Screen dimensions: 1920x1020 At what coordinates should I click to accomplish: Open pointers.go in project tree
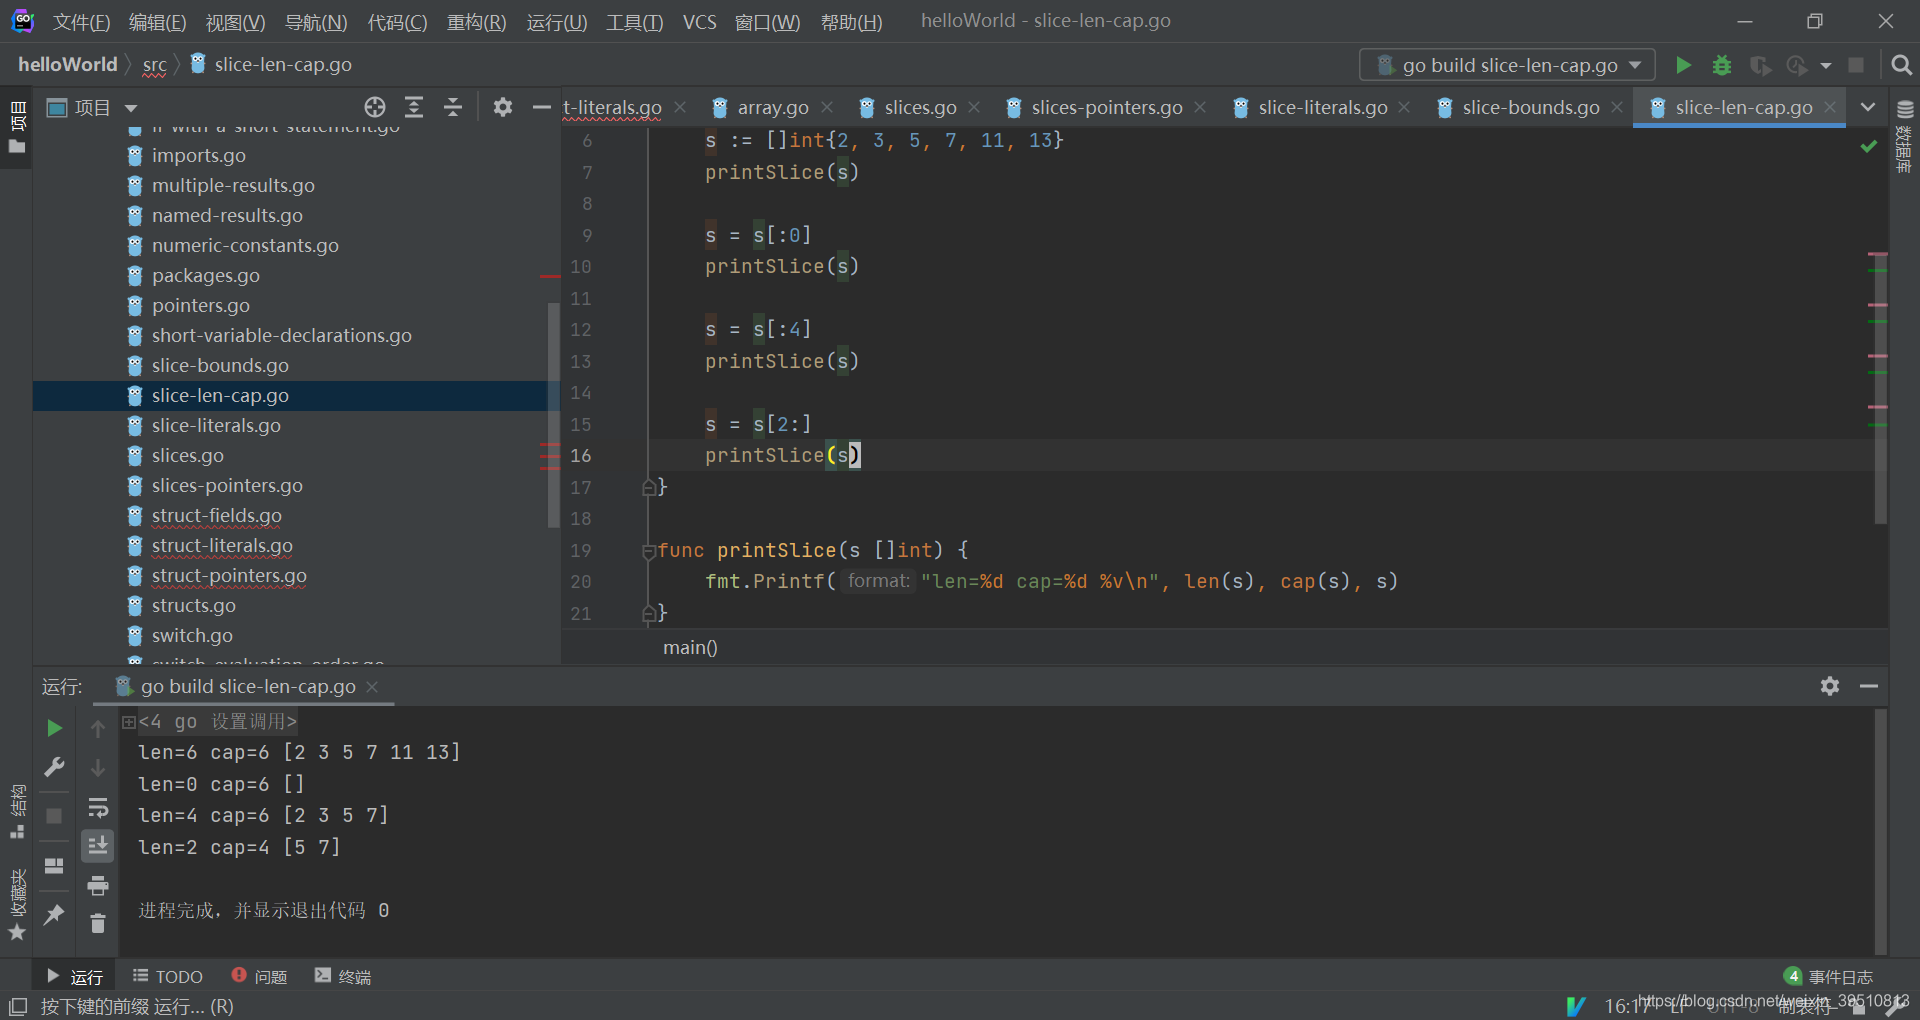point(200,305)
